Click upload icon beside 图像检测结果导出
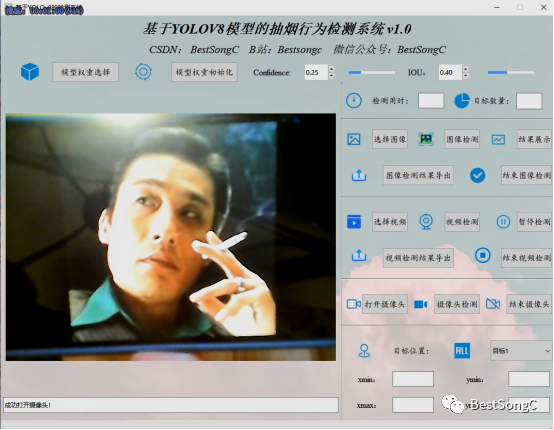554x430 pixels. [x=359, y=175]
